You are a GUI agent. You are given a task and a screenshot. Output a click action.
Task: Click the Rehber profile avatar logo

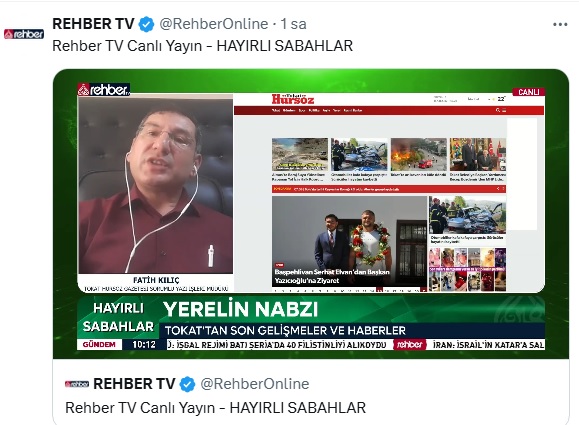(24, 34)
